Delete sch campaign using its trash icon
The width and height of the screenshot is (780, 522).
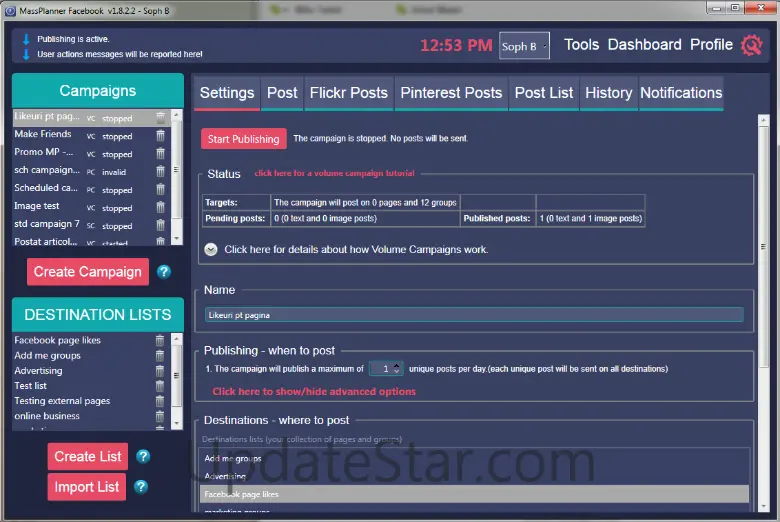coord(160,171)
